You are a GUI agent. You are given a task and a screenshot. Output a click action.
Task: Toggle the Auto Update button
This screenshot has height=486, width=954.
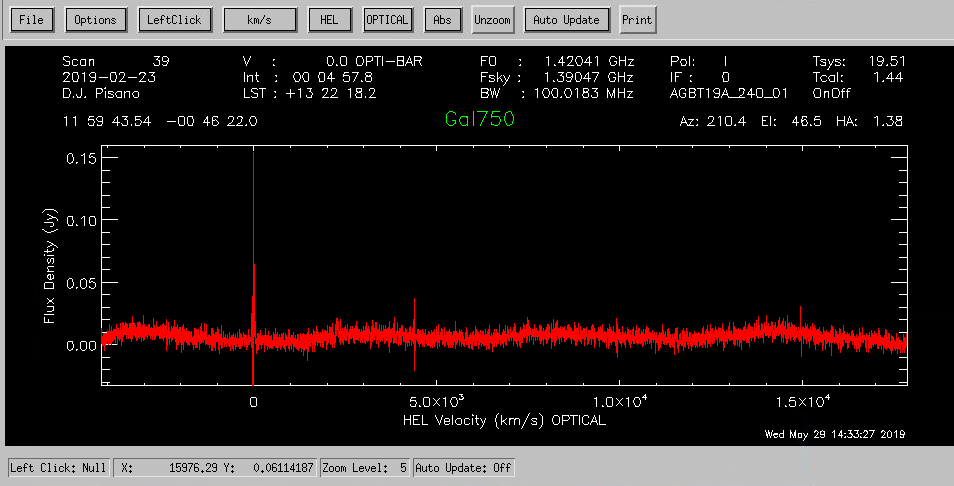tap(566, 20)
